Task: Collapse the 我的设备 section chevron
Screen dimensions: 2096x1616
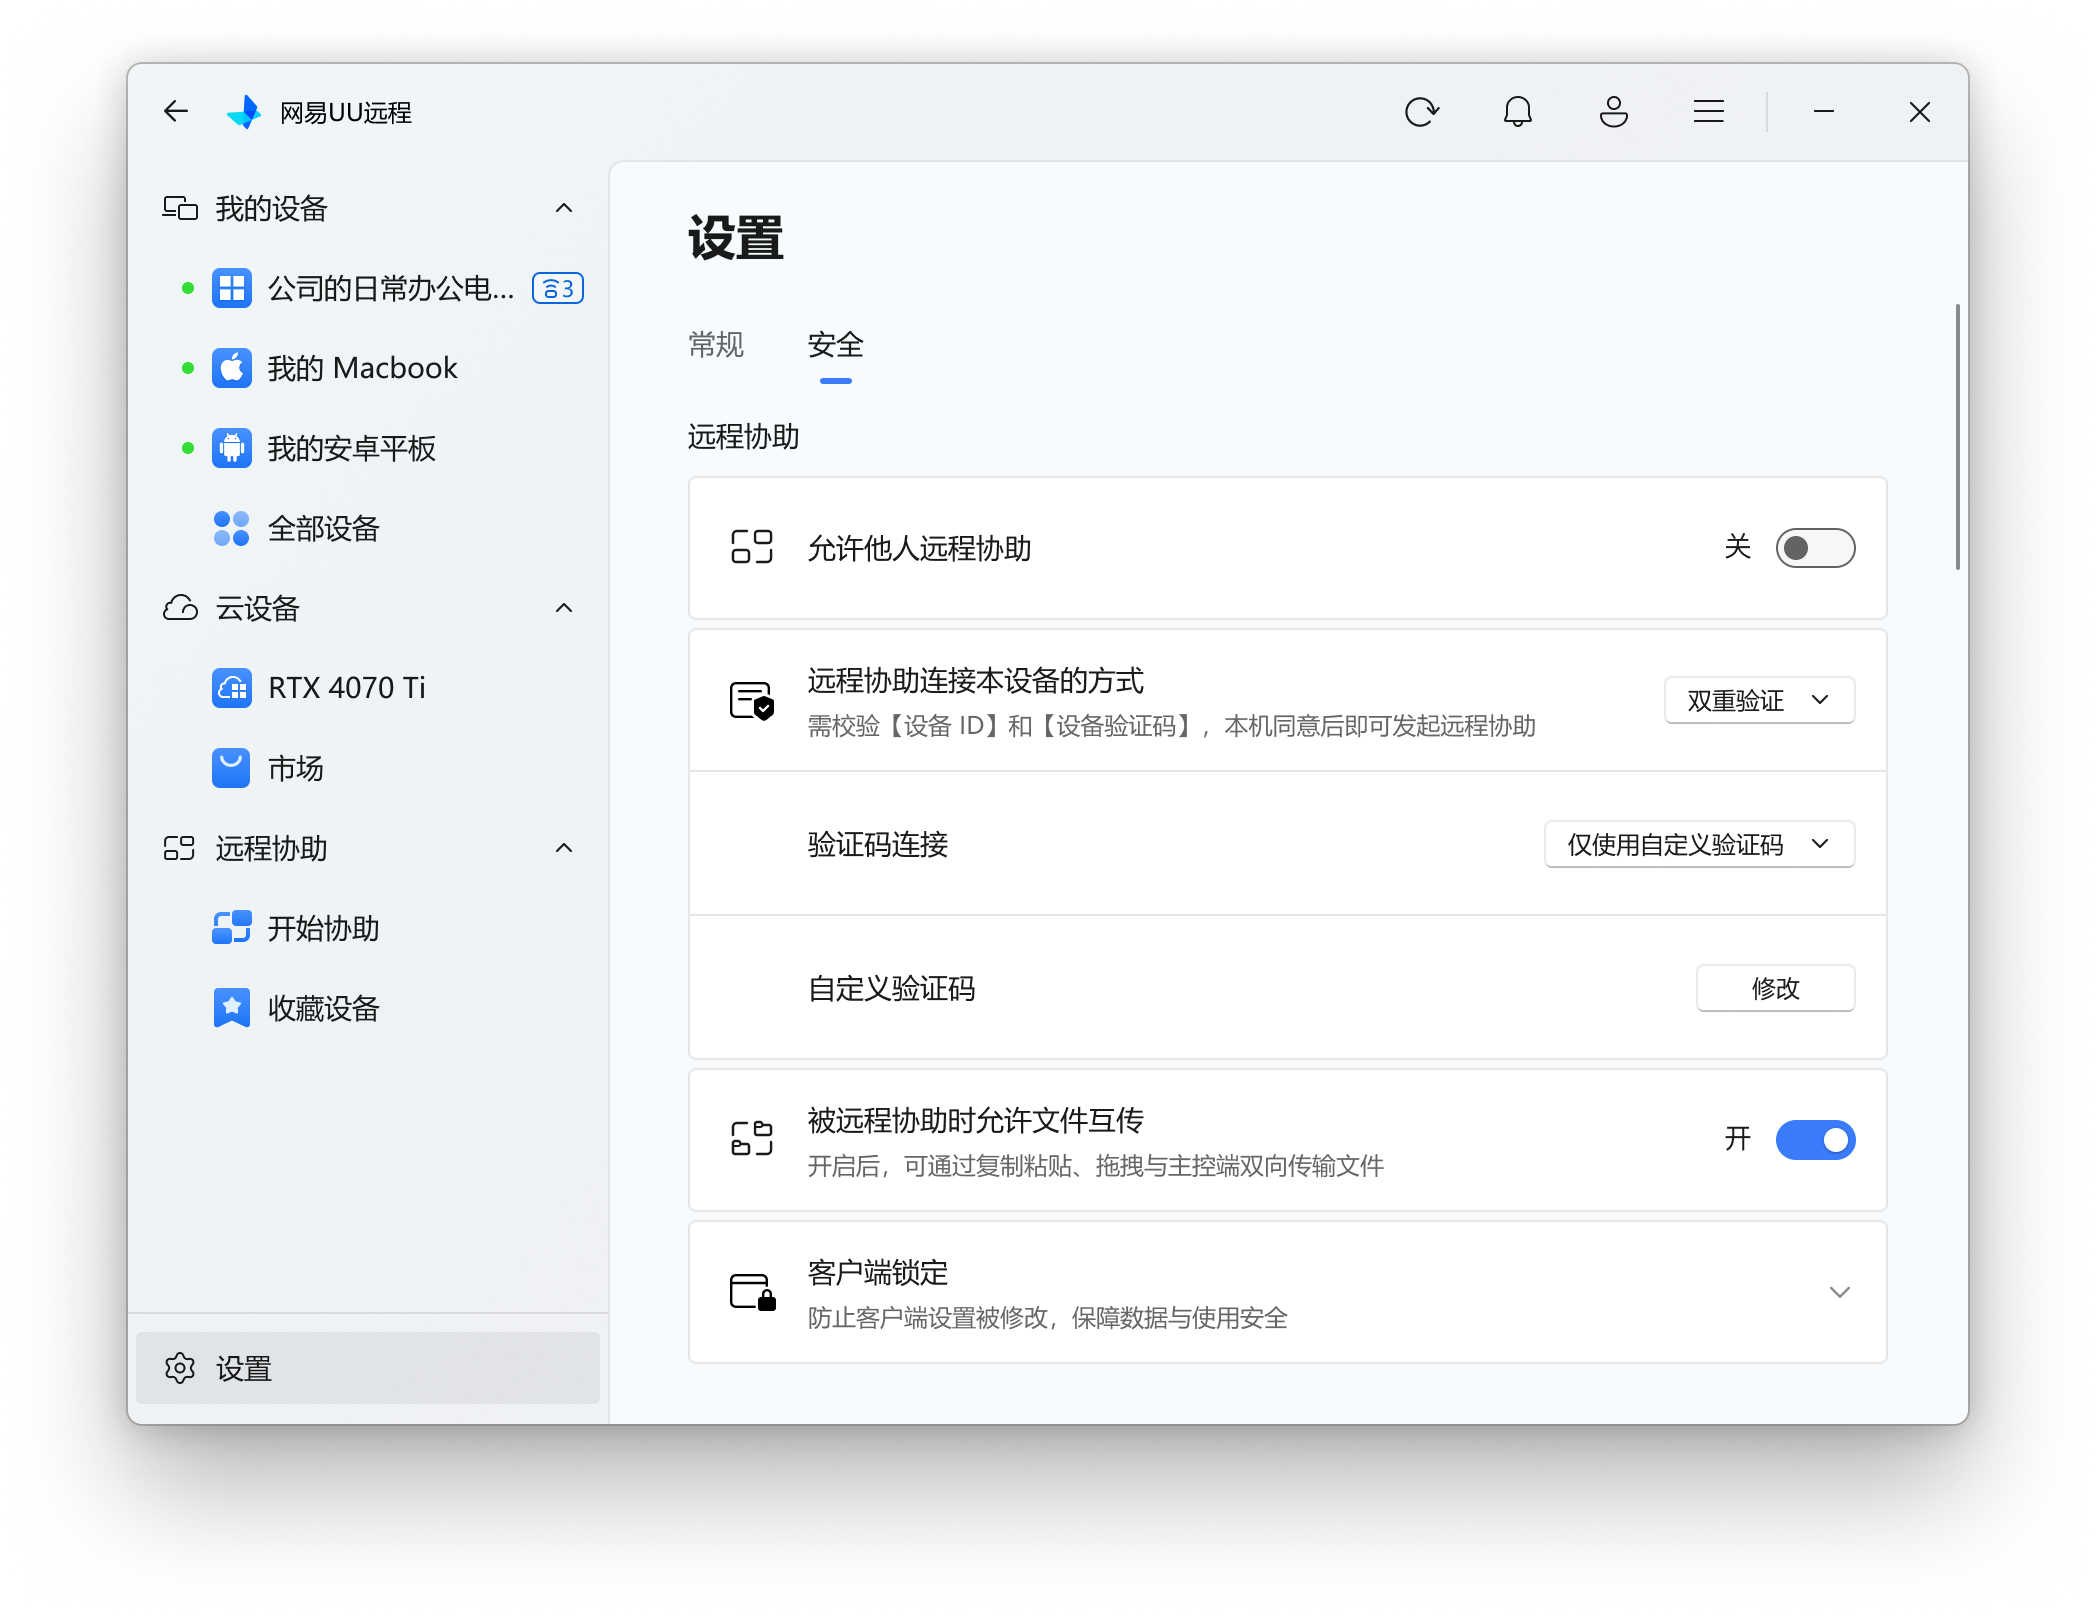Action: coord(564,208)
